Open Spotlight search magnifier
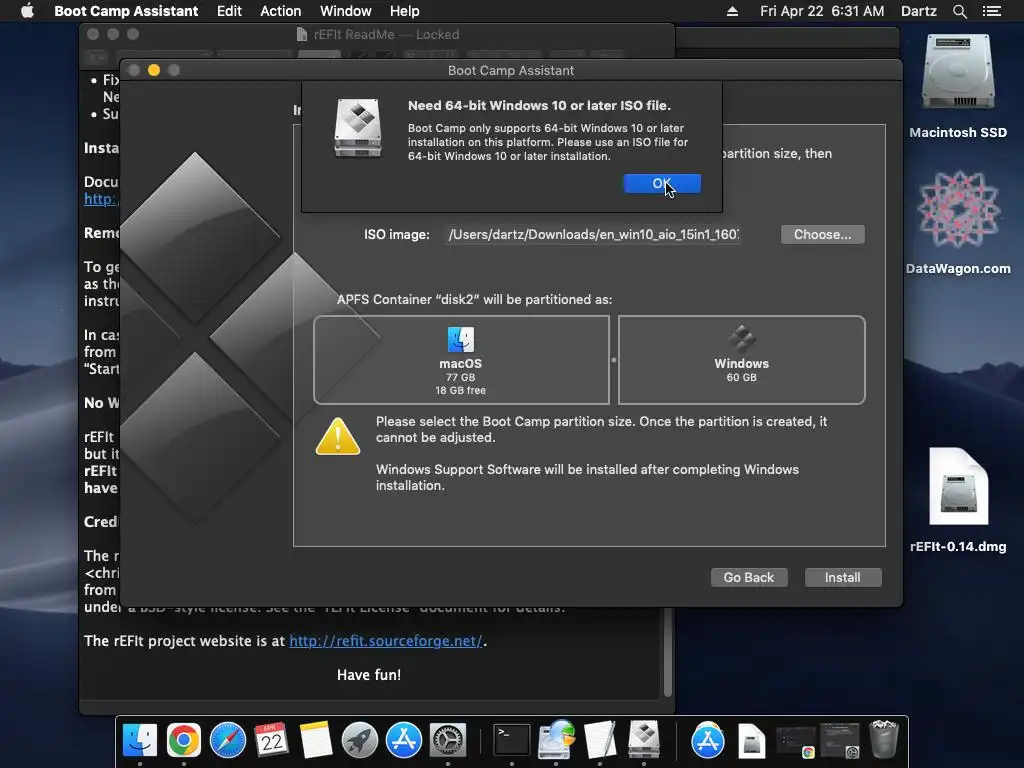 [960, 11]
